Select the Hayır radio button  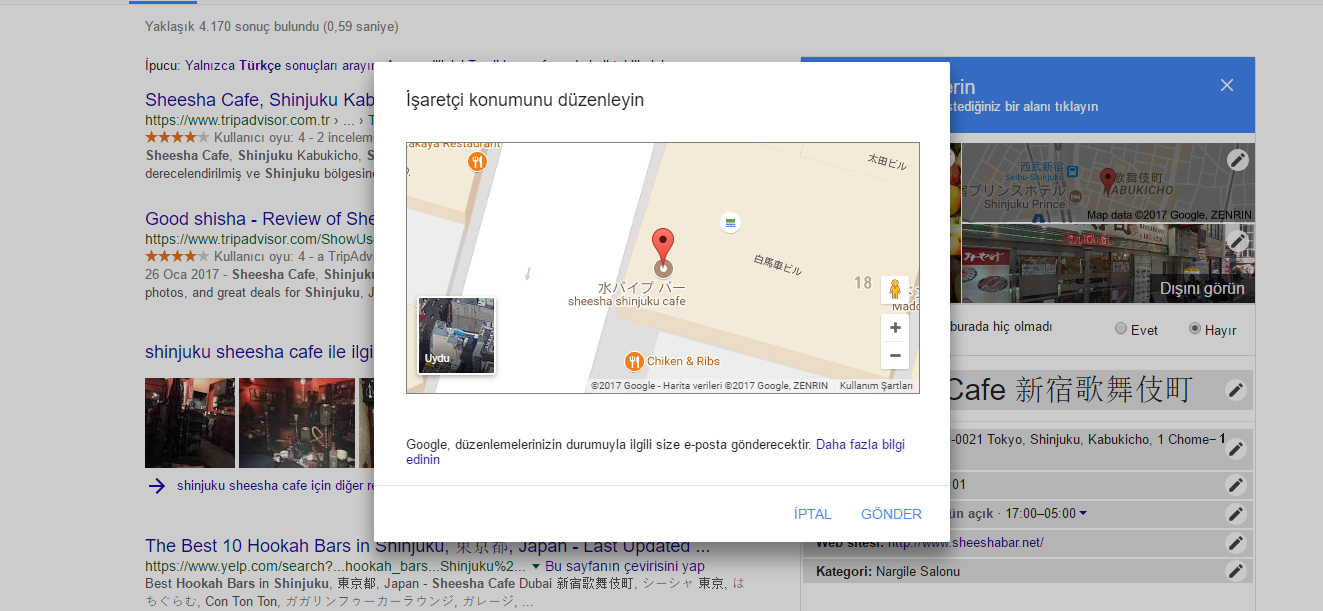[x=1194, y=329]
